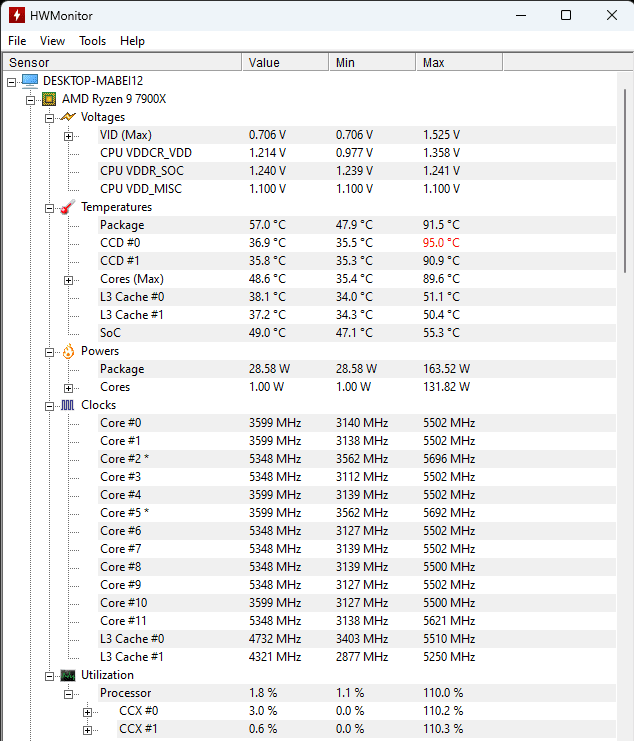Expand the CCX #1 utilization entry

(87, 730)
